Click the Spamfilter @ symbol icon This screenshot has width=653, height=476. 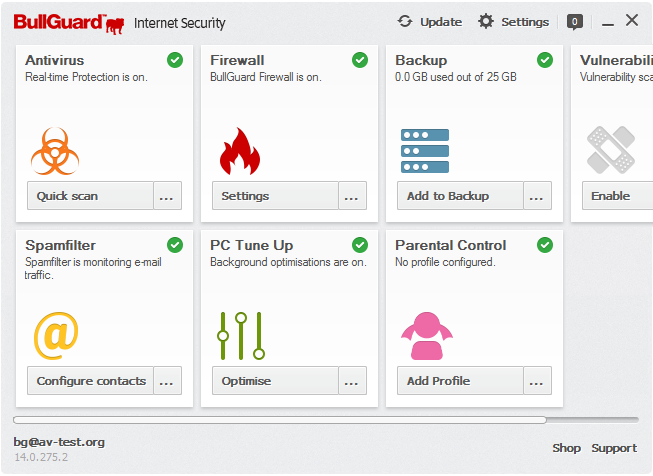[x=56, y=335]
